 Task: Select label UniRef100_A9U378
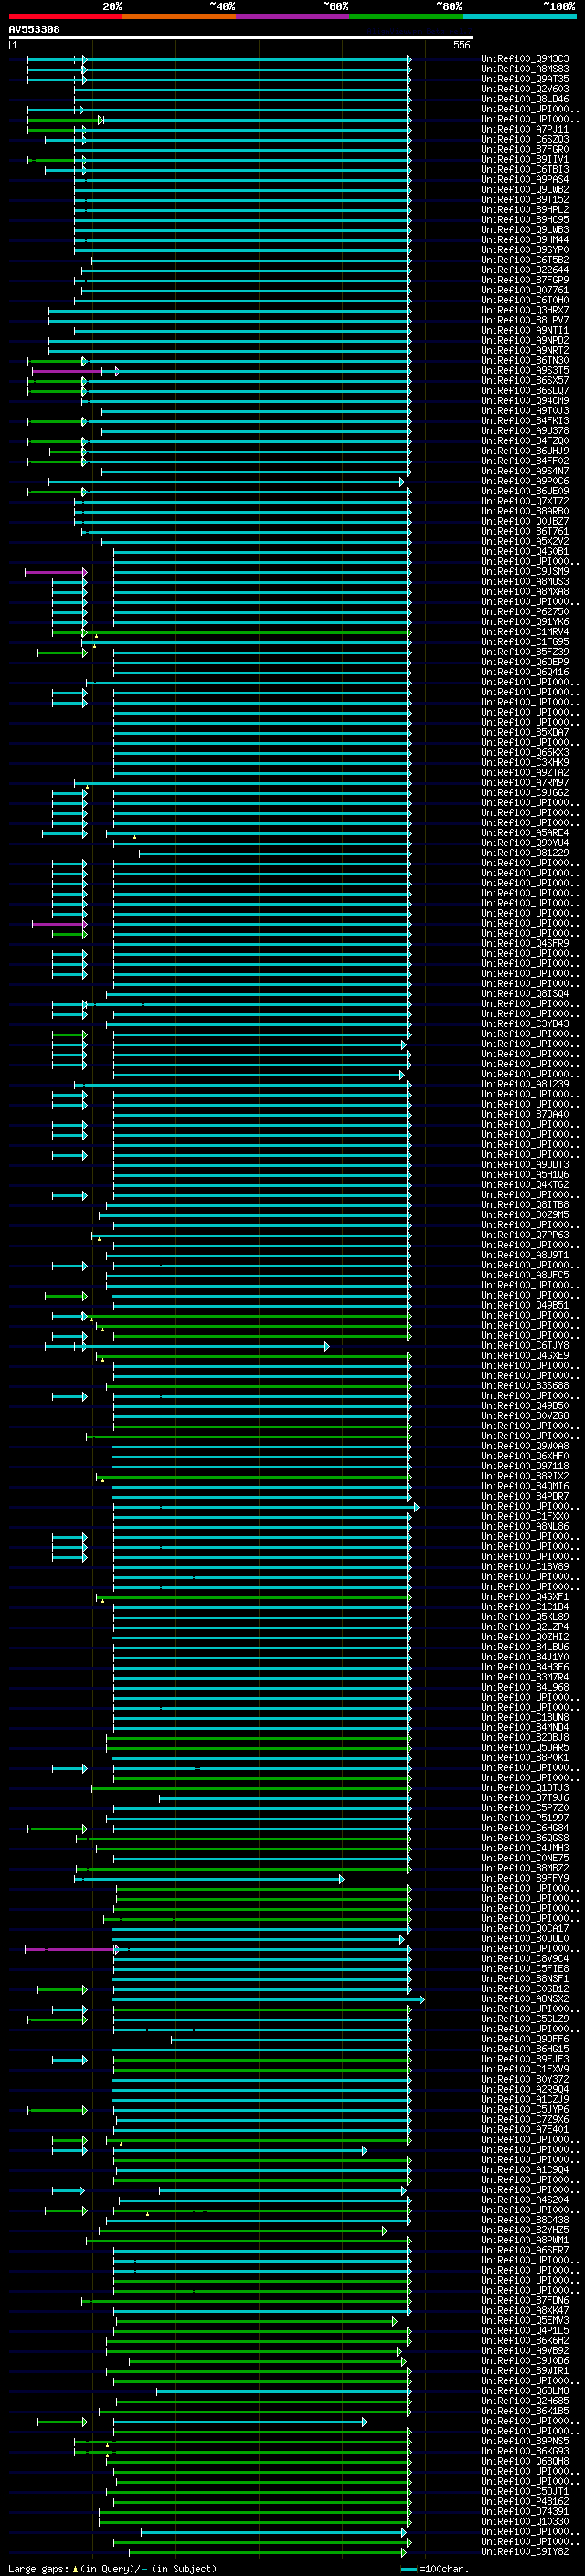[525, 431]
